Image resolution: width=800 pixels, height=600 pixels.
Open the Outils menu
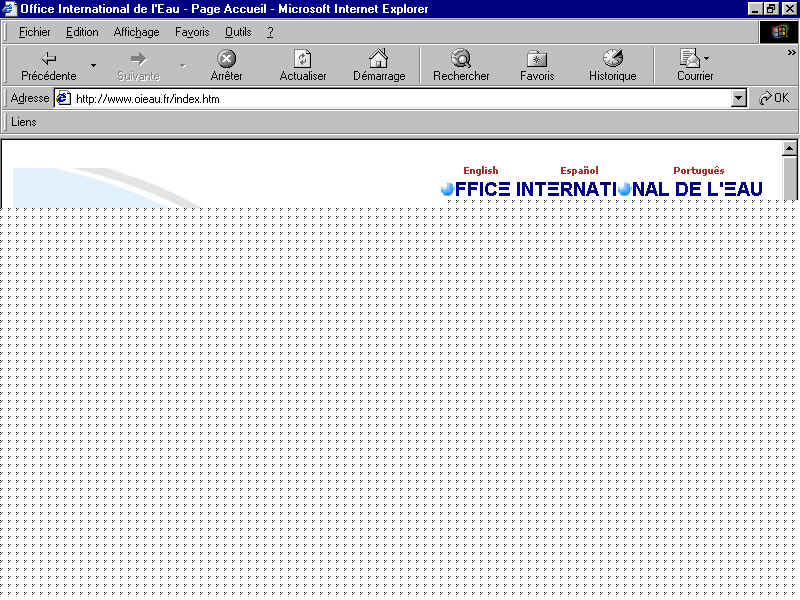coord(238,32)
